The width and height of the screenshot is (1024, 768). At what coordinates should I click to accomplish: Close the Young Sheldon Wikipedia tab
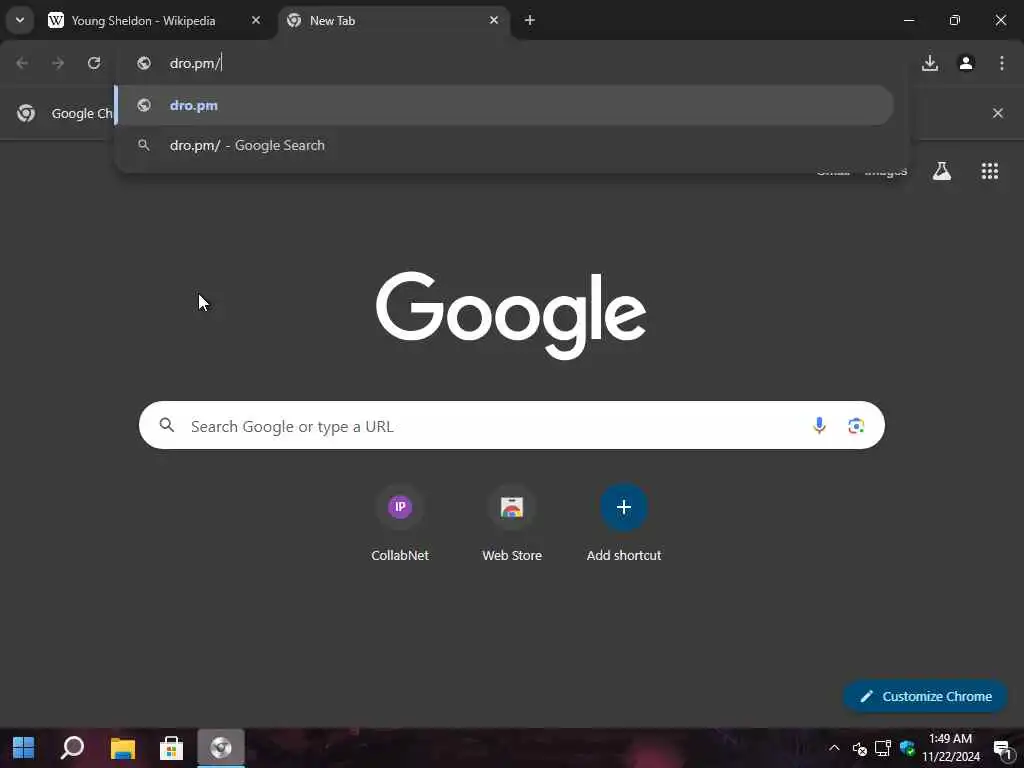pyautogui.click(x=256, y=20)
